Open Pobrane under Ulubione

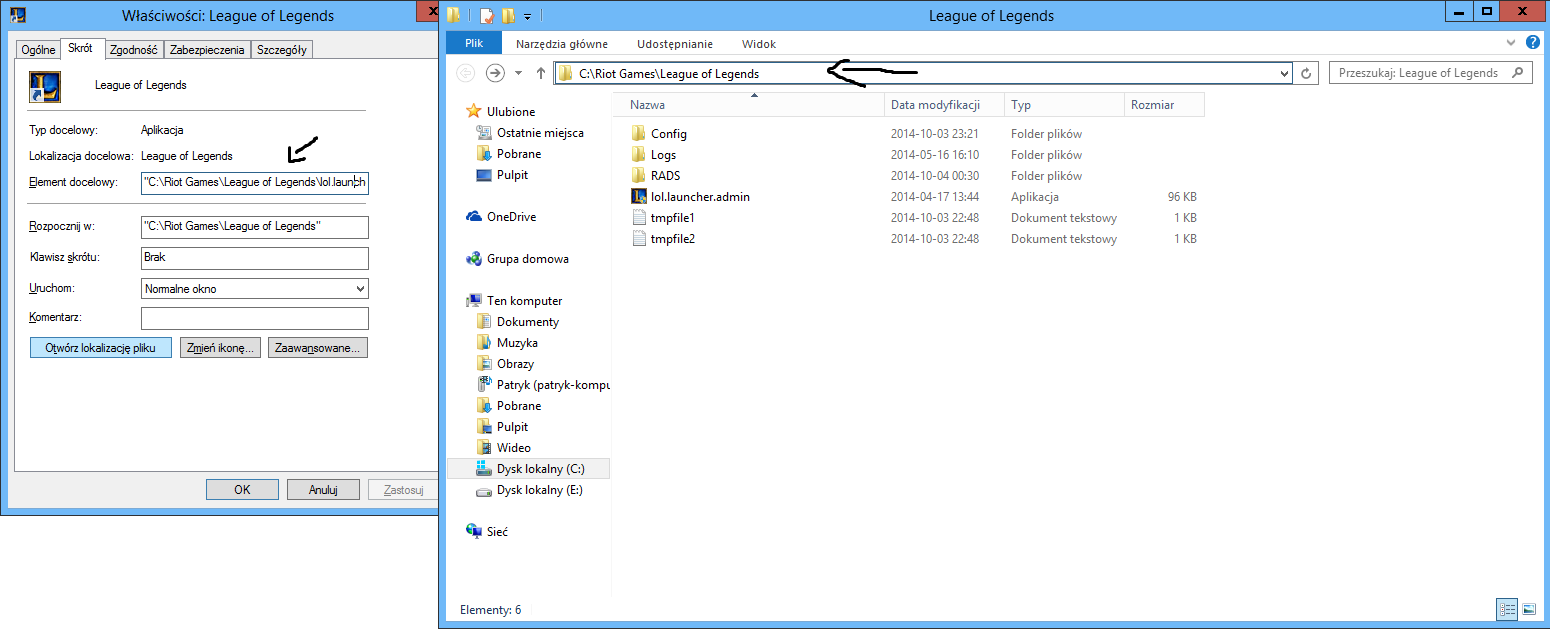tap(519, 154)
